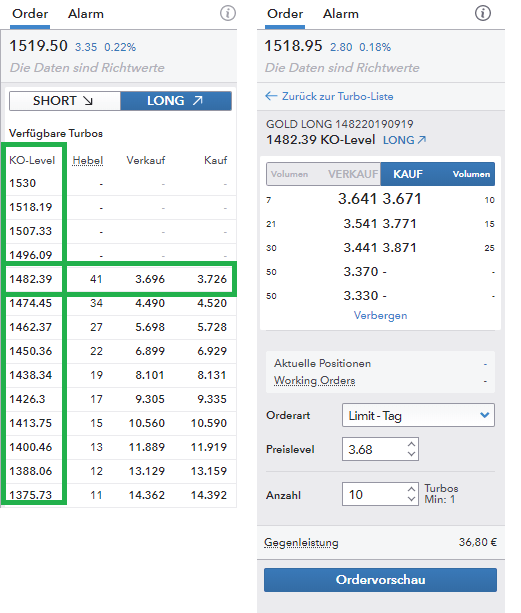Select turbo with KO-Level 1518.19
Screen dimensions: 521x613
[x=119, y=207]
